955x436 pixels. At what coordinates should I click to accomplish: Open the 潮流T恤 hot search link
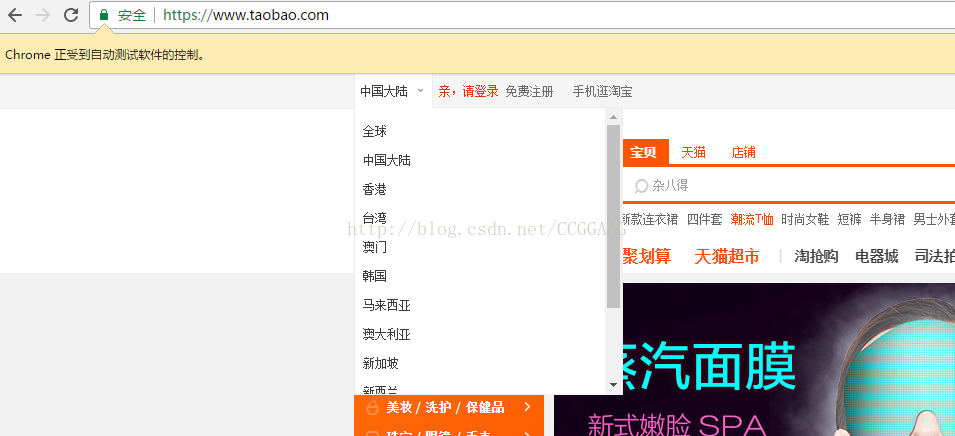tap(752, 219)
